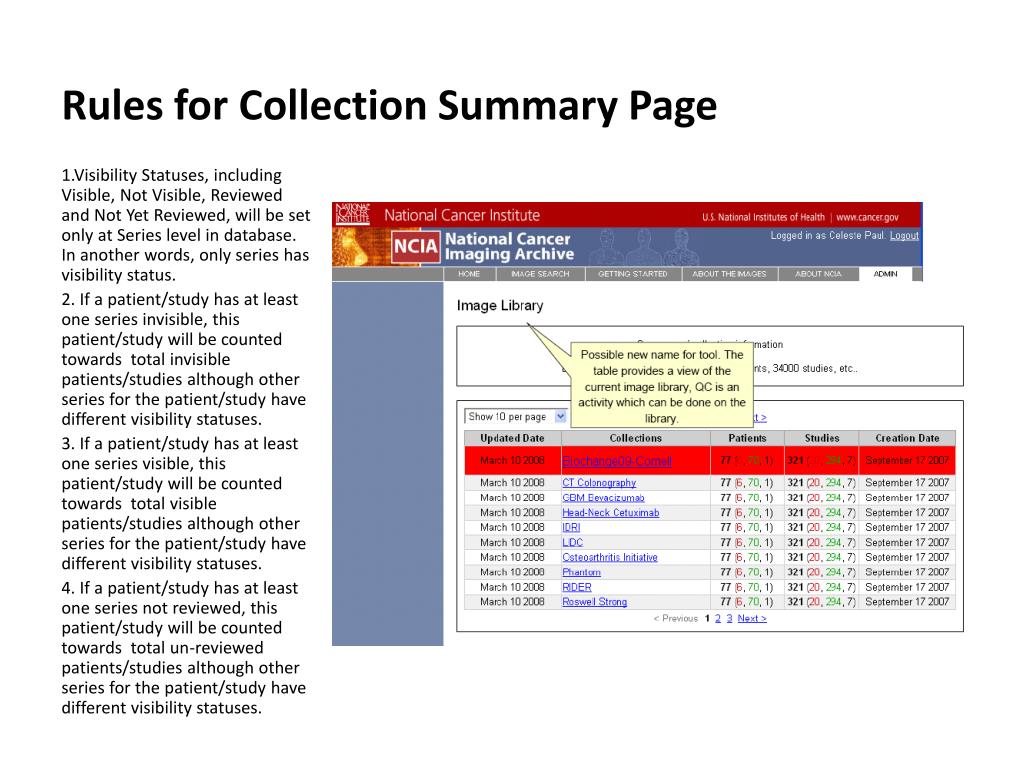Viewport: 1024px width, 768px height.
Task: Open the LIDC collection link
Action: pyautogui.click(x=572, y=543)
